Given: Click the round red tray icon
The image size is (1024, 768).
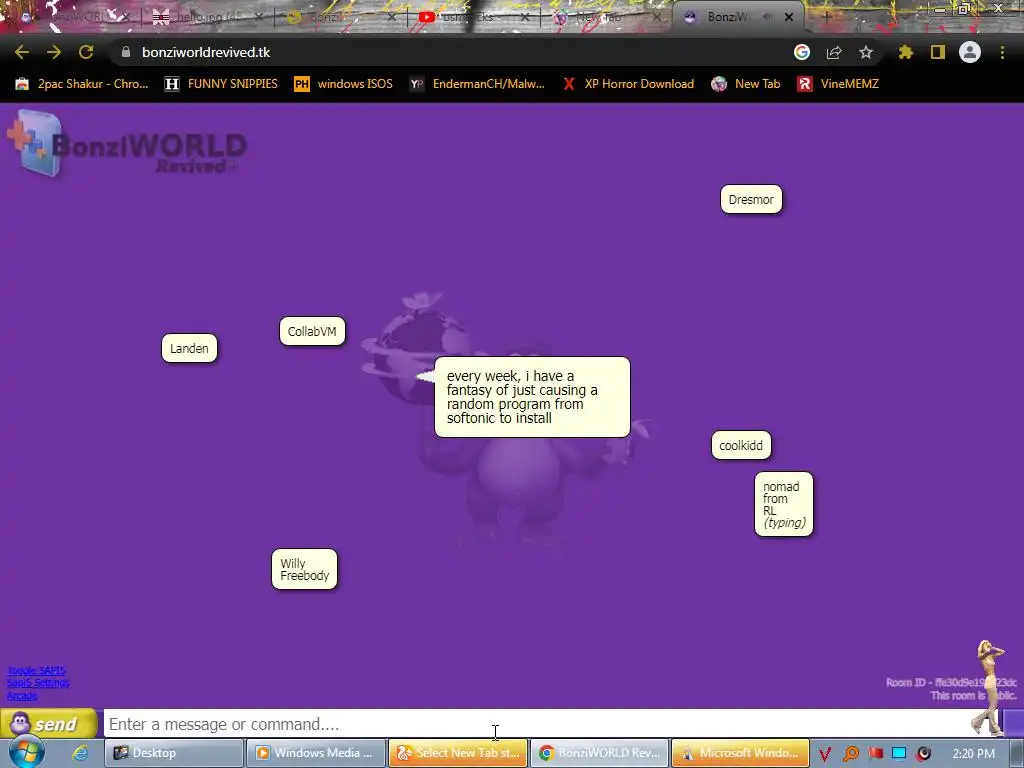Looking at the screenshot, I should [x=923, y=753].
